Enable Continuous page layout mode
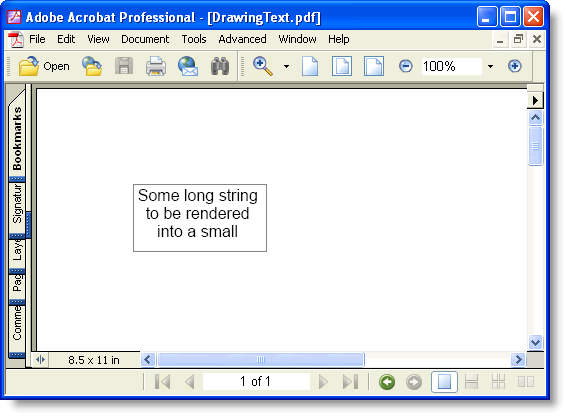The image size is (566, 416). click(x=471, y=382)
